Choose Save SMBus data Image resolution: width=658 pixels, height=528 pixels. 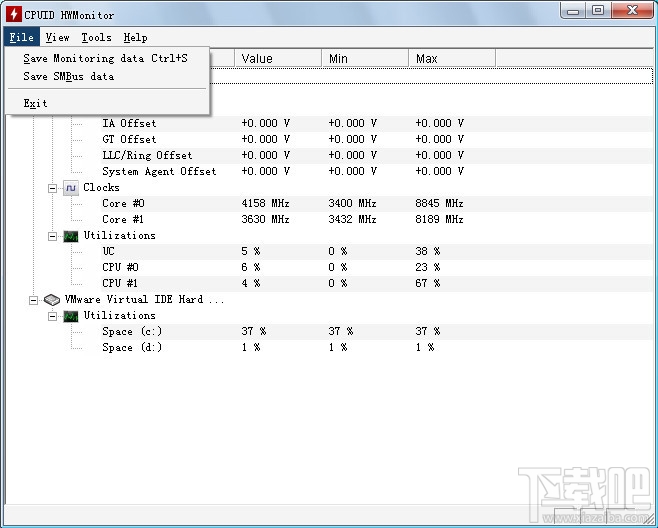coord(107,76)
